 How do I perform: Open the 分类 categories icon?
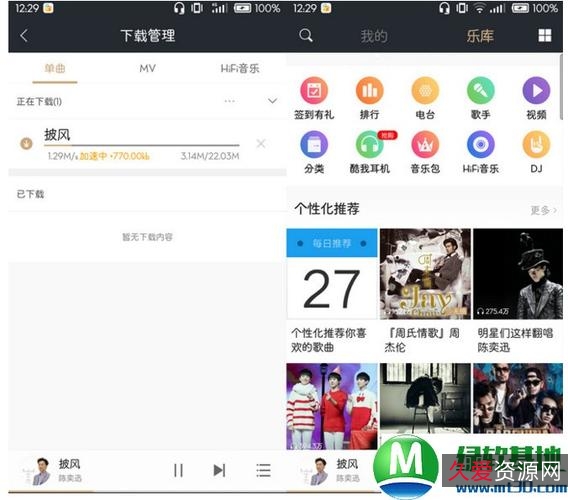click(314, 145)
